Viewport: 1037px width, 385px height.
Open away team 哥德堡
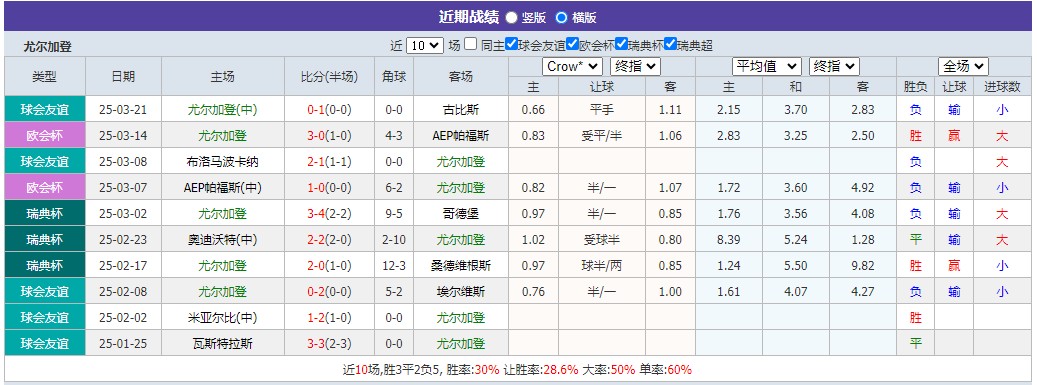coord(460,214)
